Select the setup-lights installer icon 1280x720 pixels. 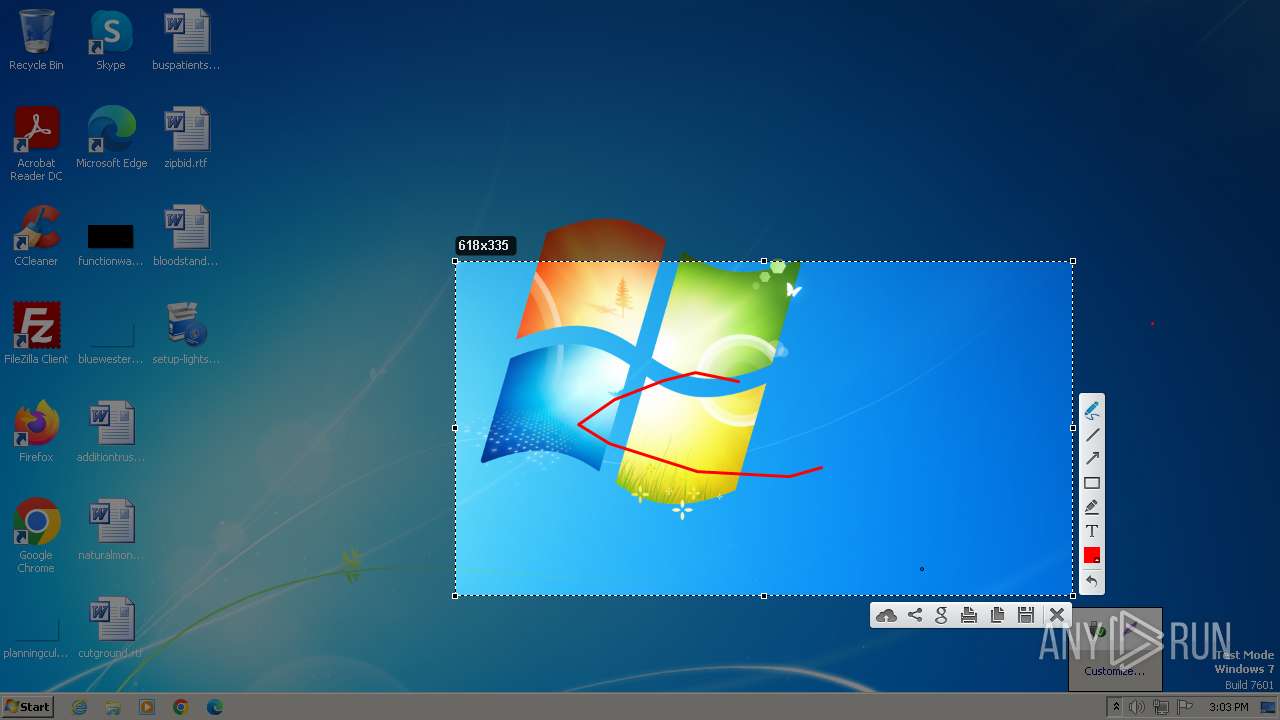coord(186,334)
